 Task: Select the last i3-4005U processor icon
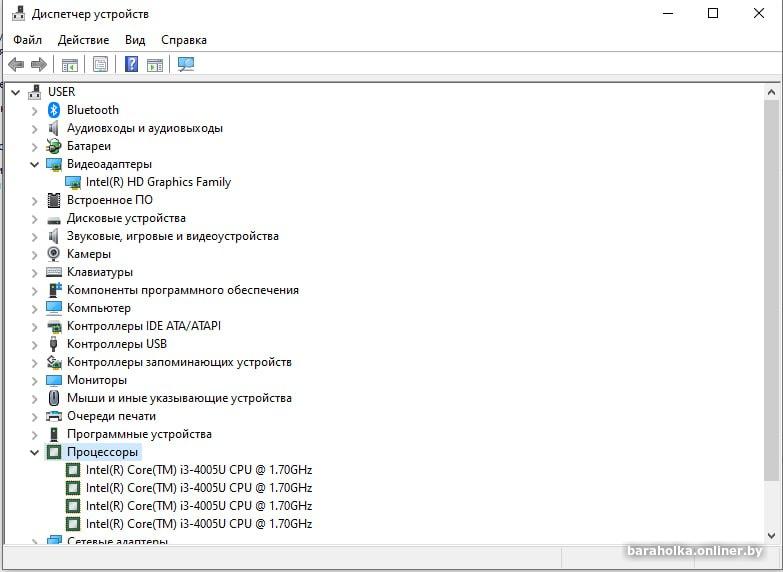click(73, 524)
